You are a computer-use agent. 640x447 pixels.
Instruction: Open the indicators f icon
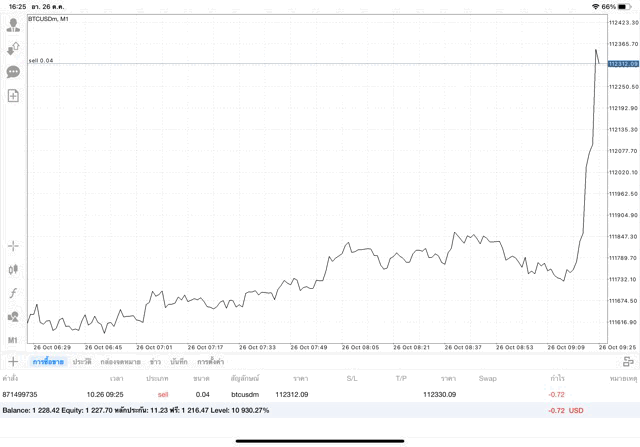[x=13, y=293]
